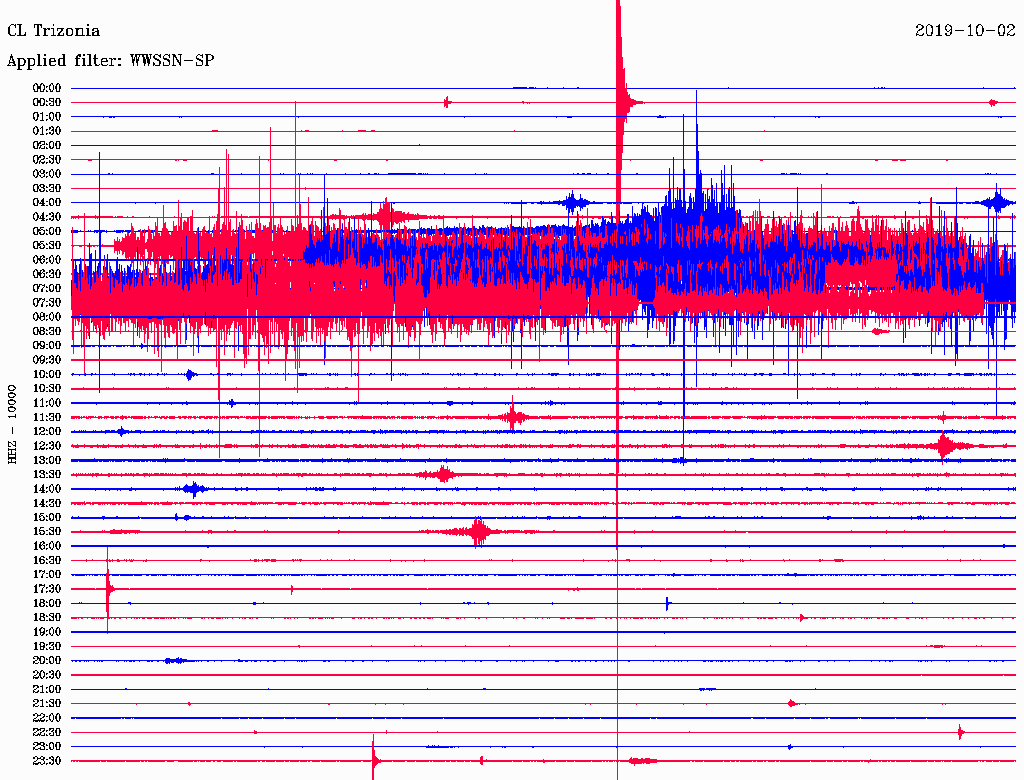Select the 18:30 time label
Screen dimensions: 1024x780
pyautogui.click(x=47, y=618)
